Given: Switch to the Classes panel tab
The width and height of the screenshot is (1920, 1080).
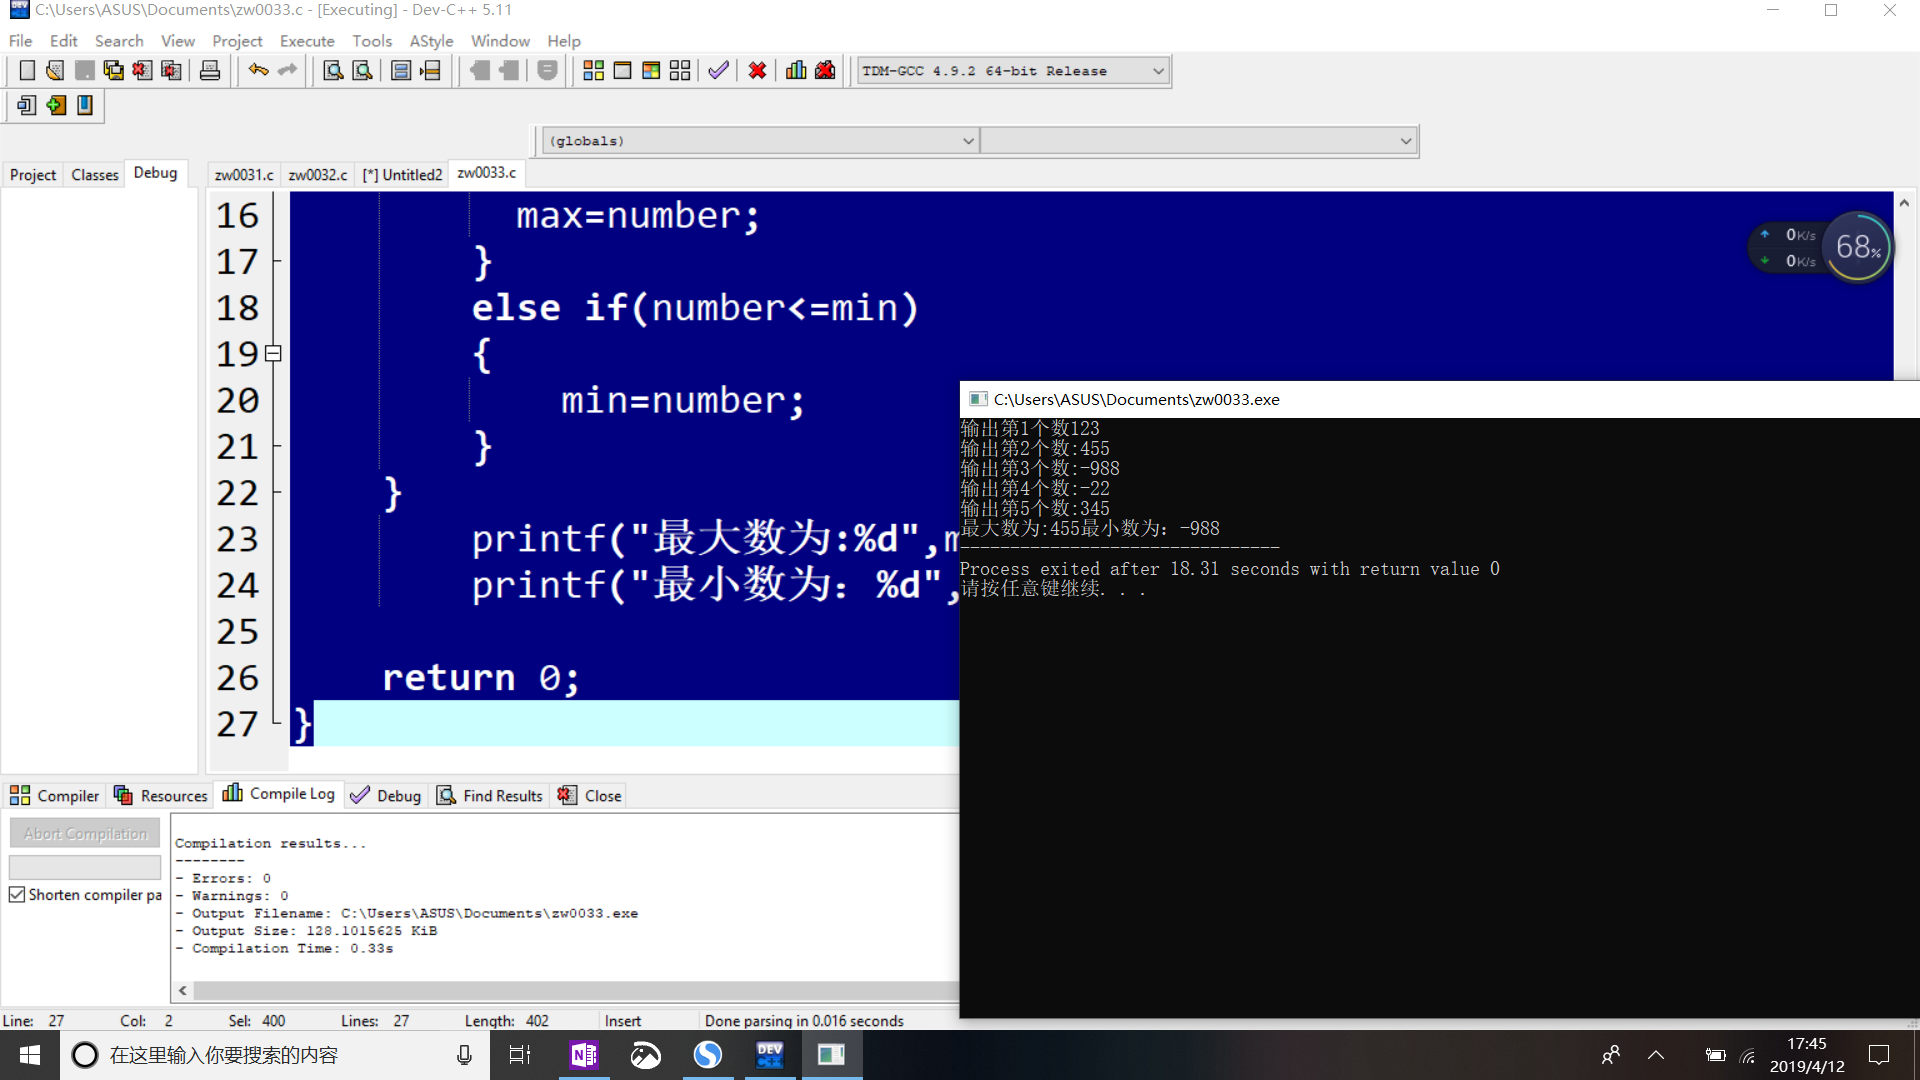Looking at the screenshot, I should pyautogui.click(x=95, y=175).
